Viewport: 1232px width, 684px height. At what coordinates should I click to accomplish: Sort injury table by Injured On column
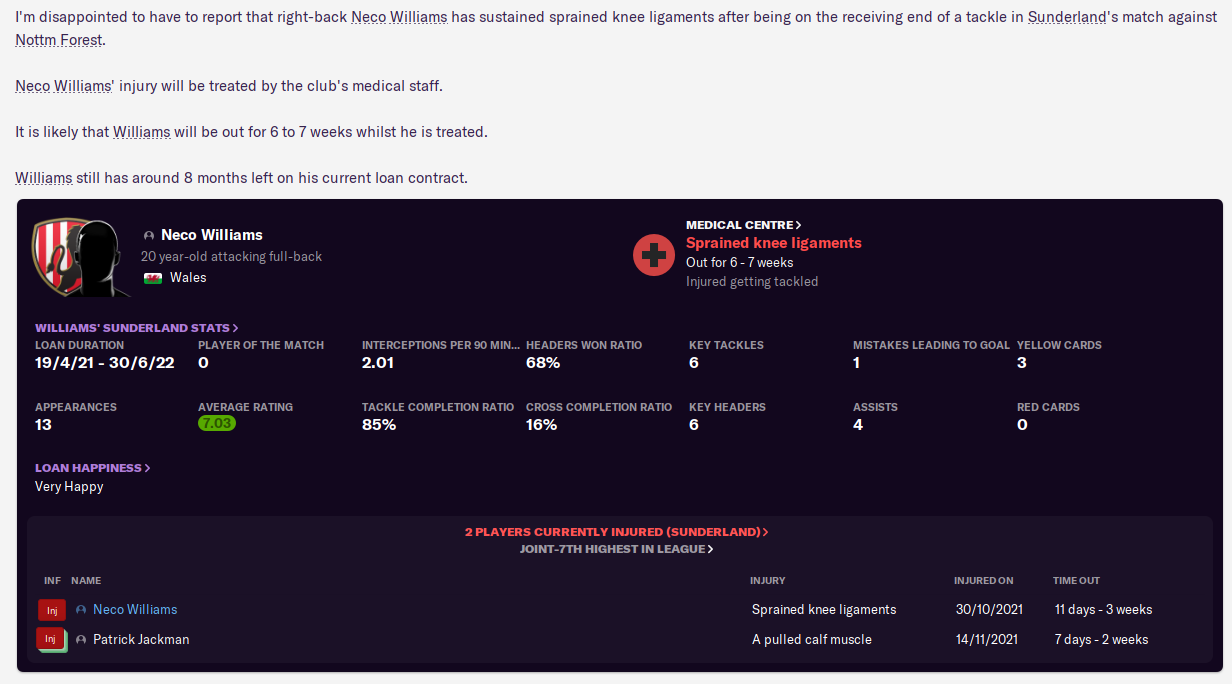983,580
